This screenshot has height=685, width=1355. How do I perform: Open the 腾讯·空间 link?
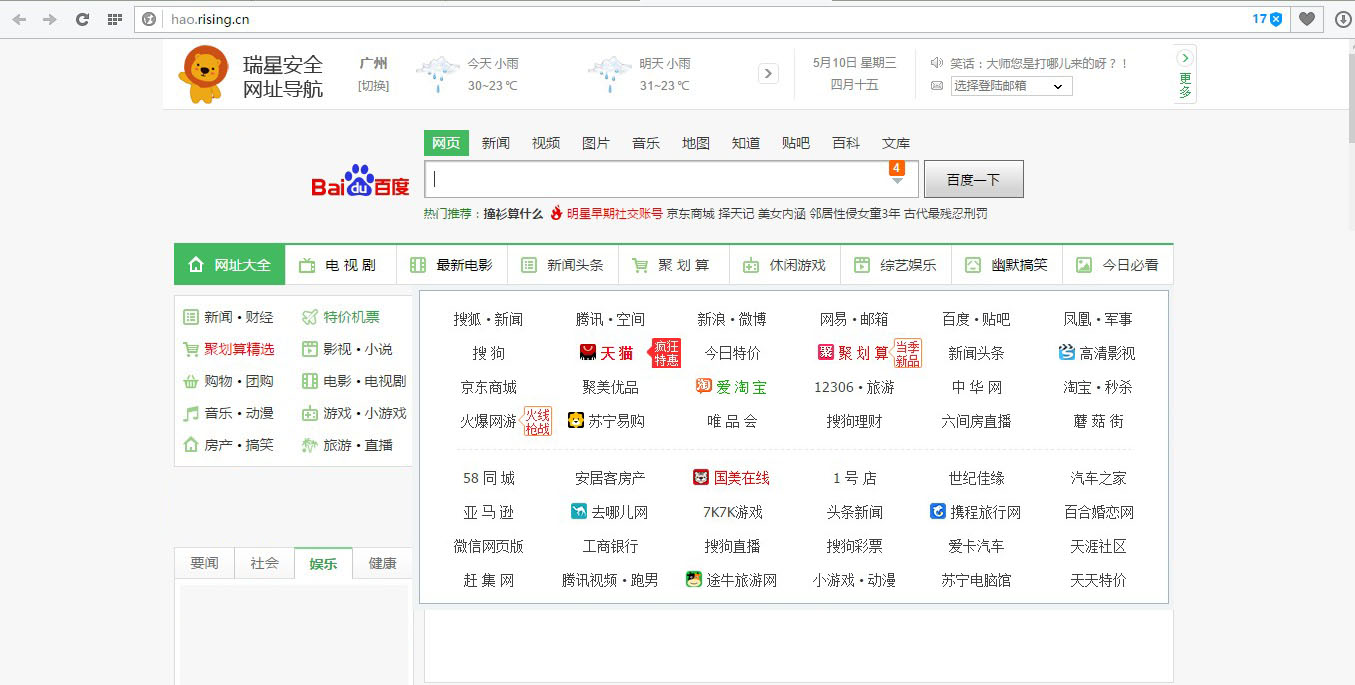pyautogui.click(x=610, y=319)
